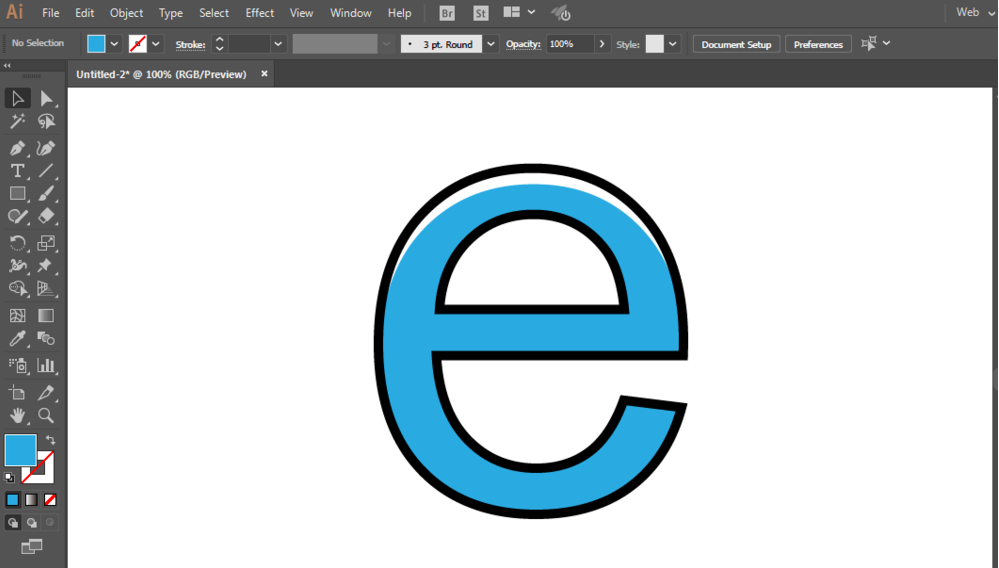
Task: Set paint mode to None
Action: coord(50,500)
